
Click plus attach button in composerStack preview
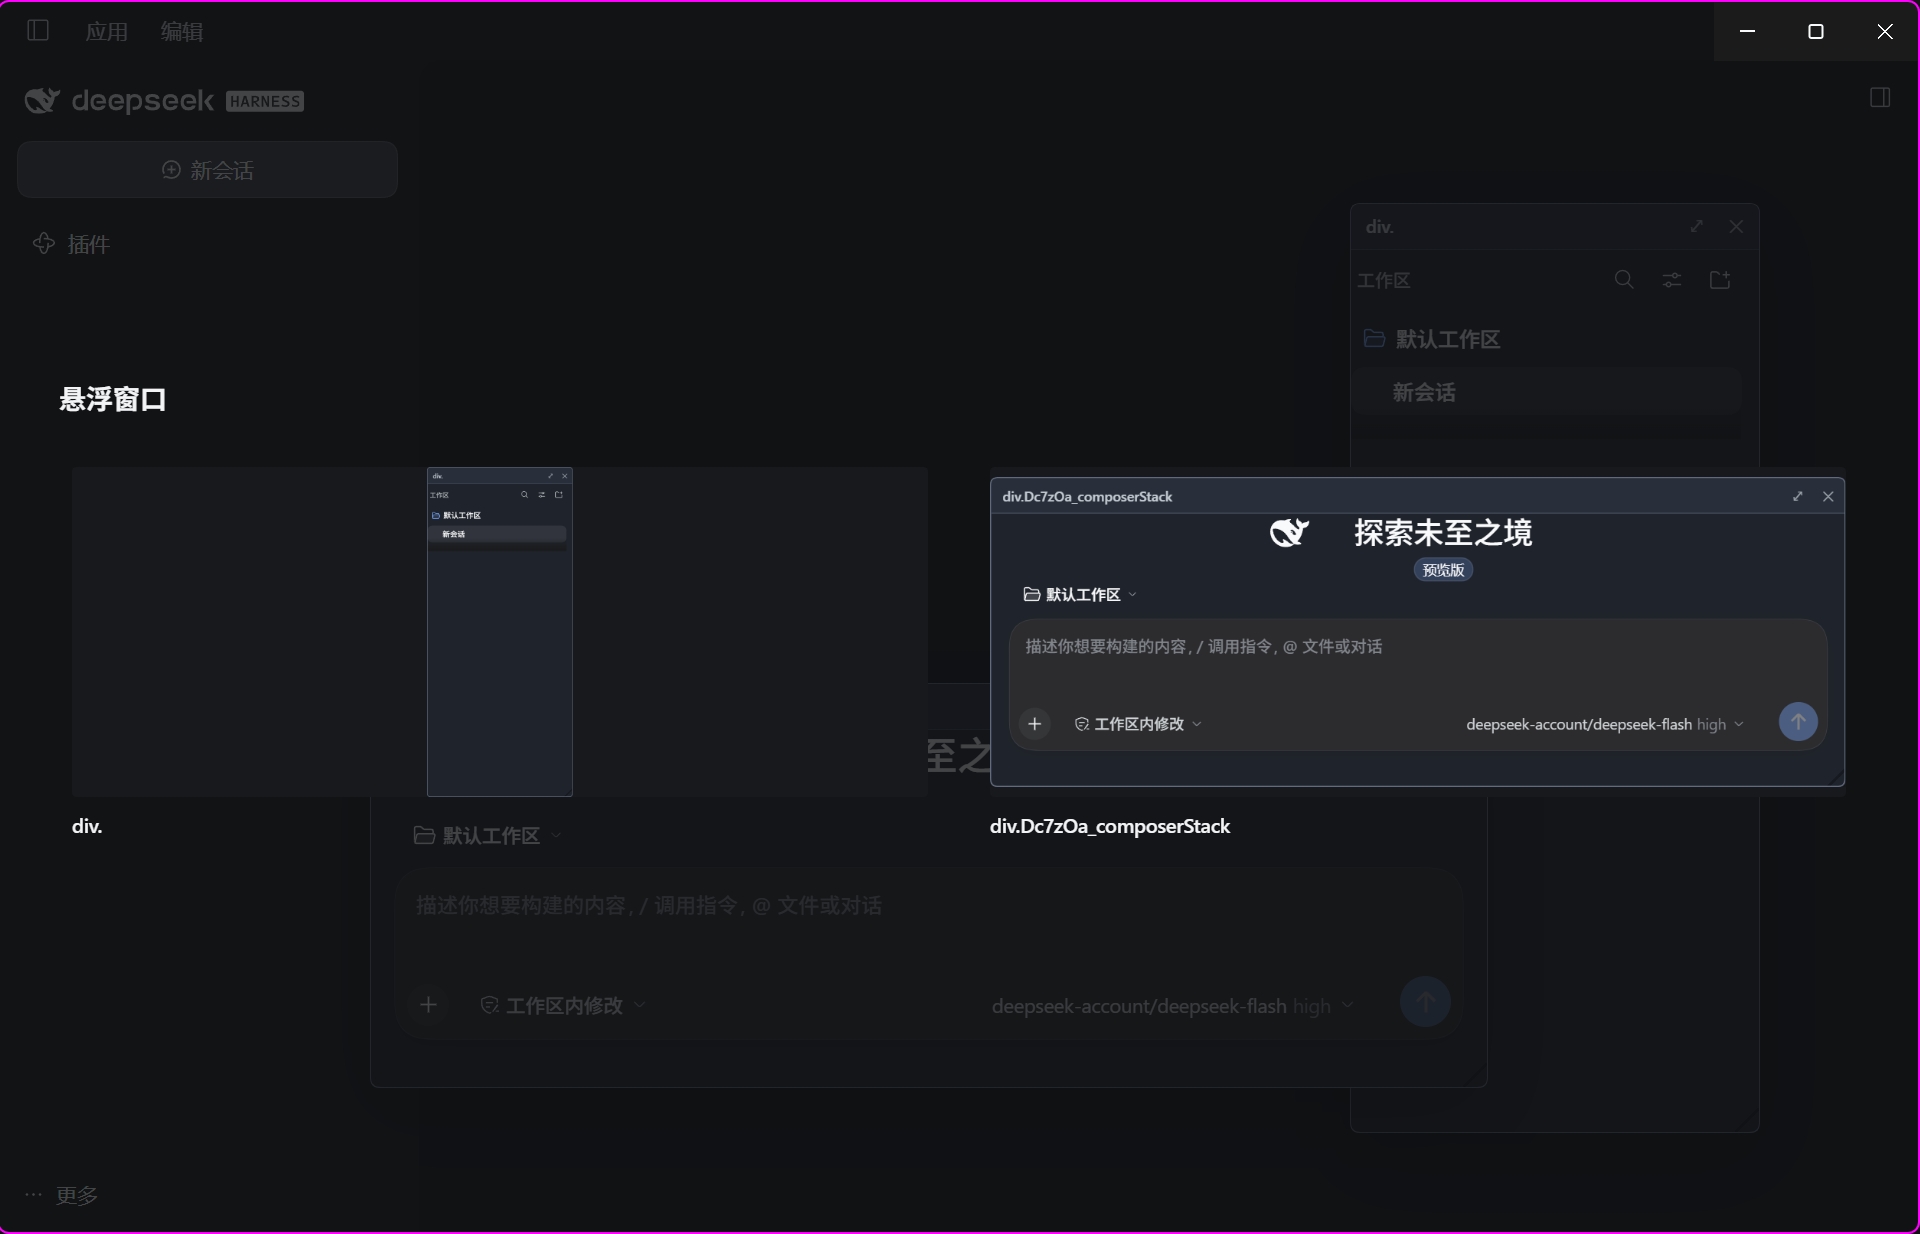click(x=1035, y=723)
